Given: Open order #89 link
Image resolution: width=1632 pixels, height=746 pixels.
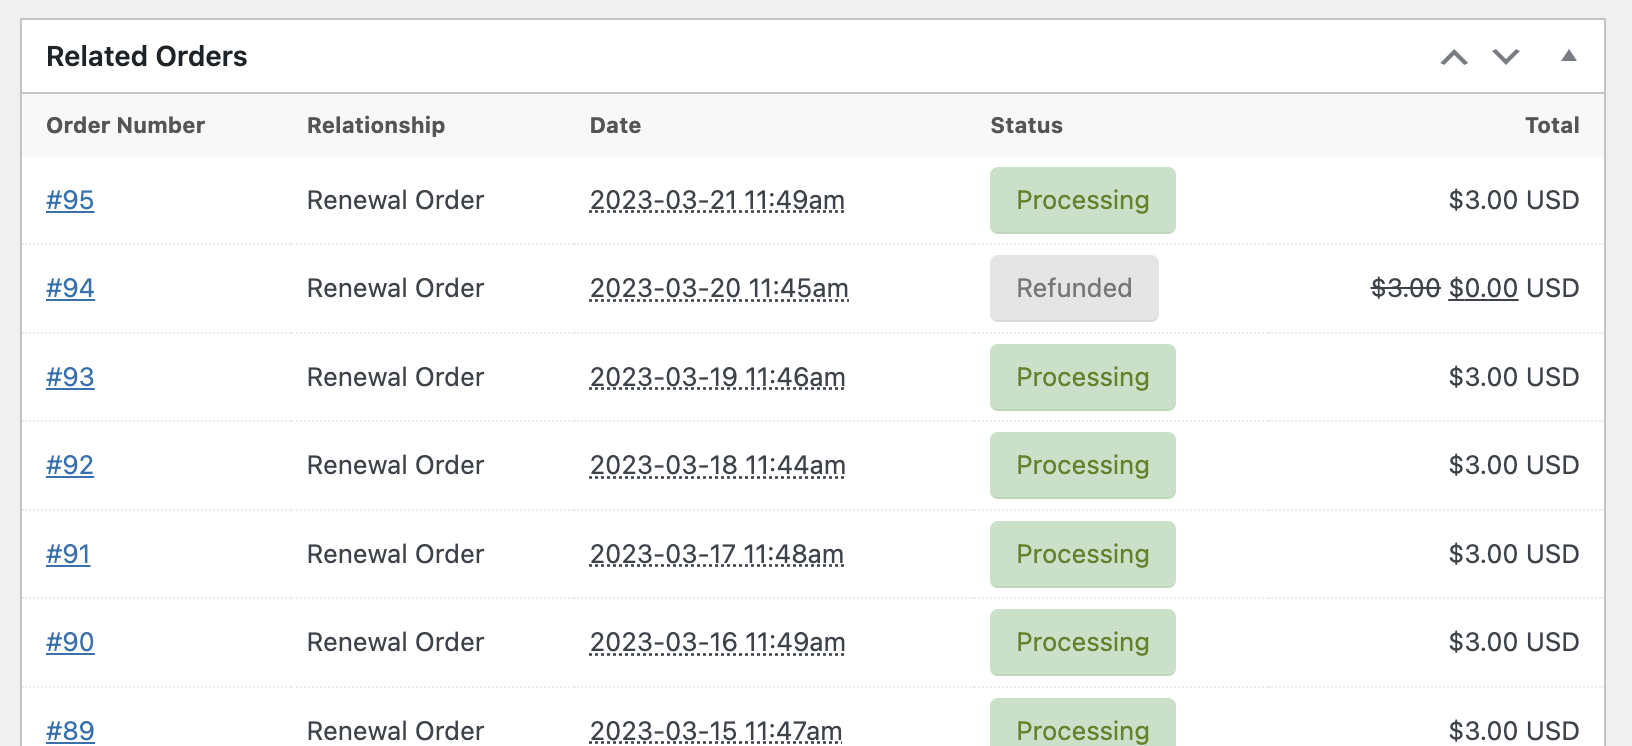Looking at the screenshot, I should tap(70, 730).
